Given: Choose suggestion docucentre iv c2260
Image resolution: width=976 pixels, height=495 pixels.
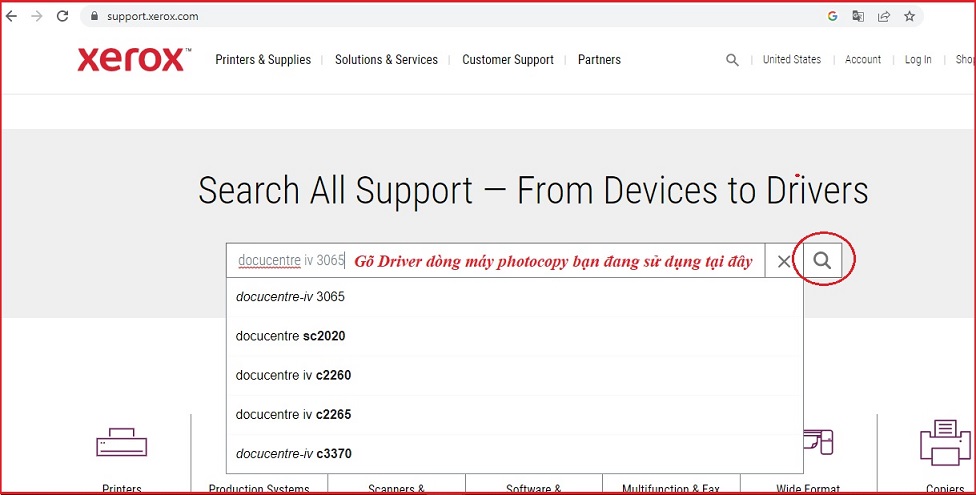Looking at the screenshot, I should [514, 375].
